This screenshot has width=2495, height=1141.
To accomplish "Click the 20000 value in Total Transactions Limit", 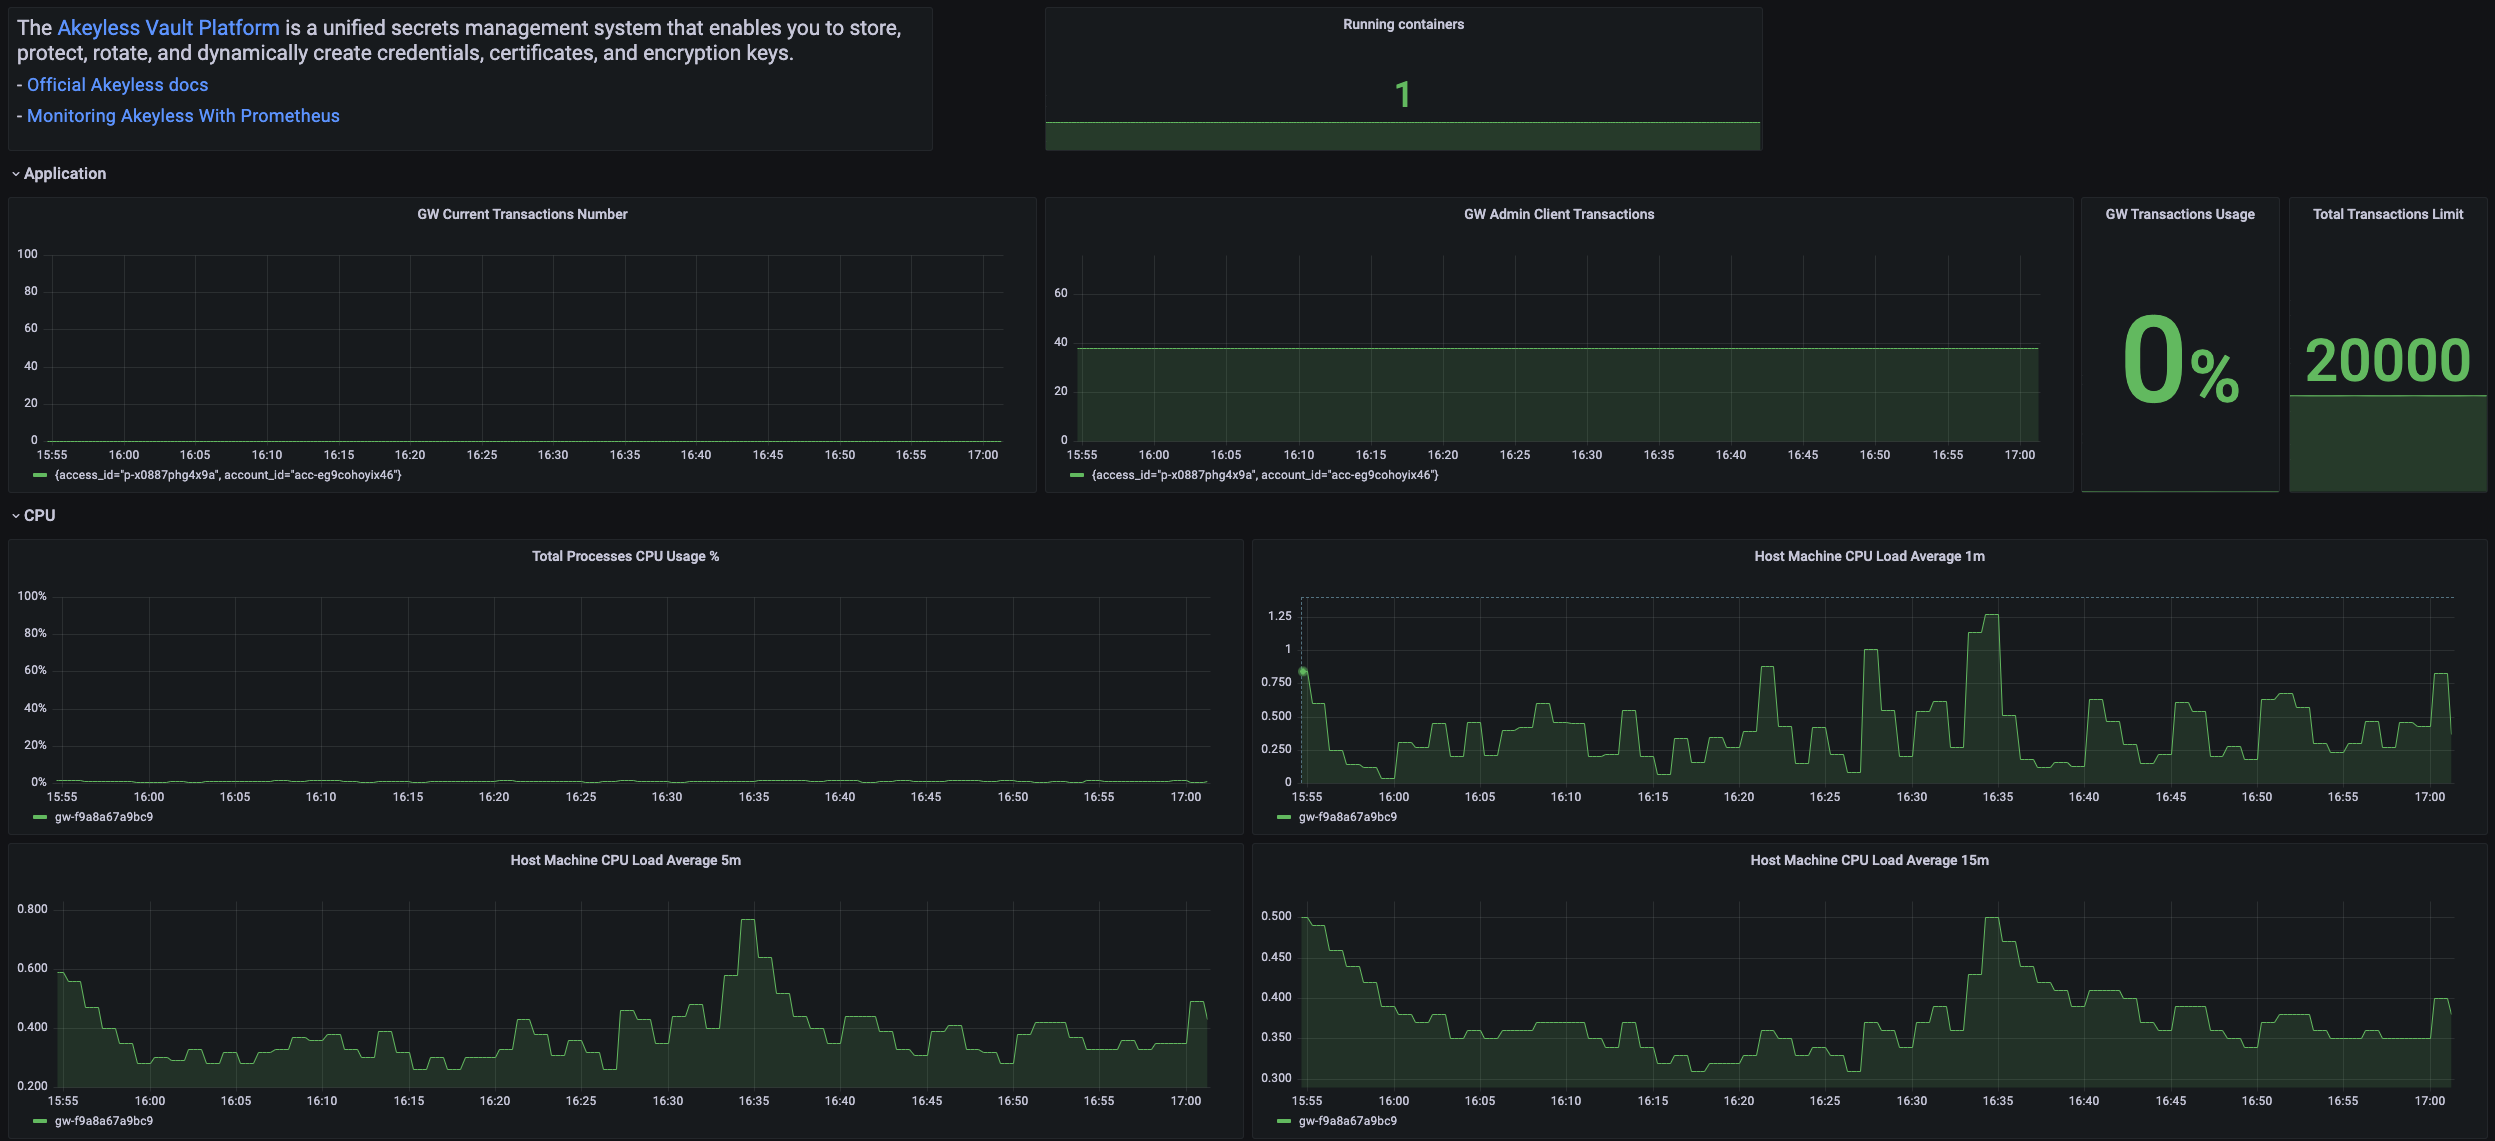I will coord(2387,361).
